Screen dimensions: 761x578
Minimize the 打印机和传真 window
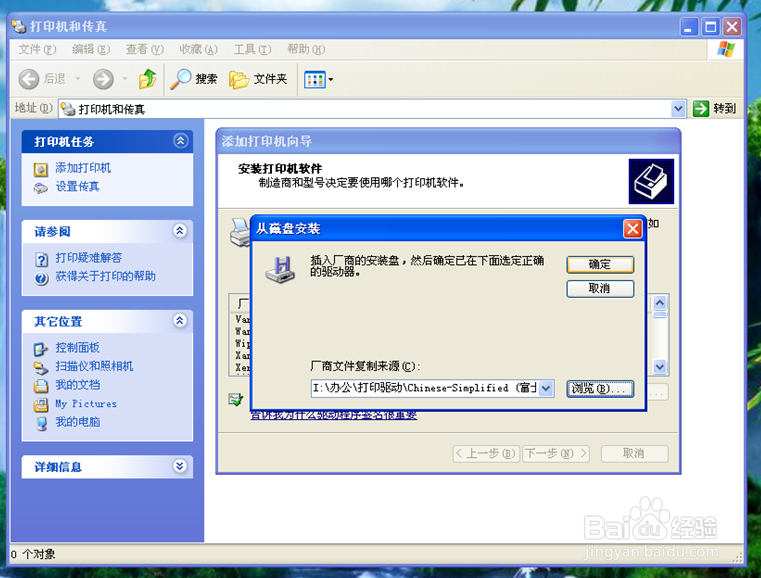[x=688, y=27]
